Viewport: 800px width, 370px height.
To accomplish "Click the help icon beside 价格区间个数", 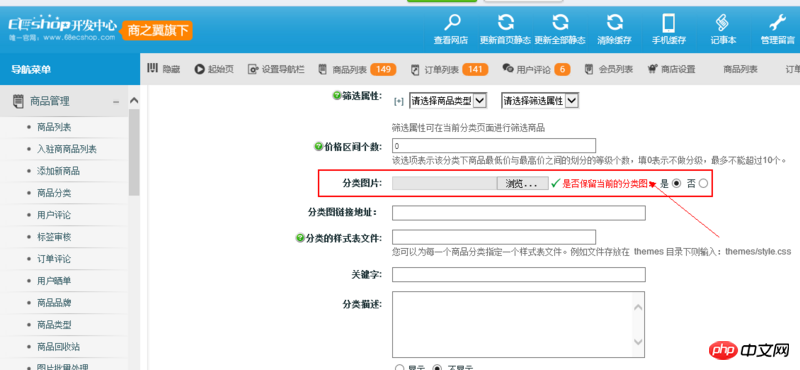I will click(319, 147).
